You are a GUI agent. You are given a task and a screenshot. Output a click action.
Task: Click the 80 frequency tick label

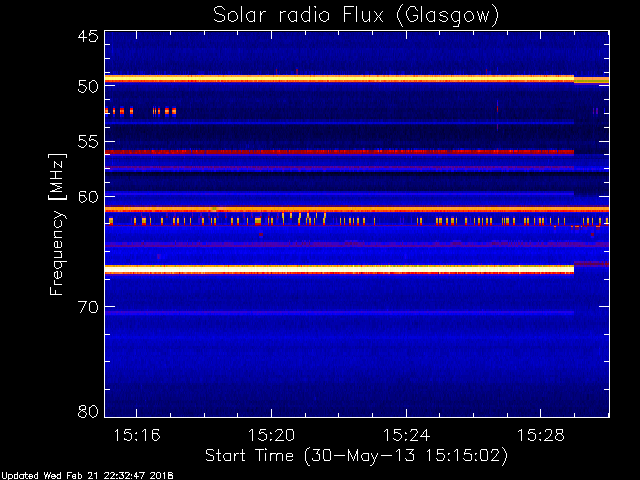coord(88,411)
